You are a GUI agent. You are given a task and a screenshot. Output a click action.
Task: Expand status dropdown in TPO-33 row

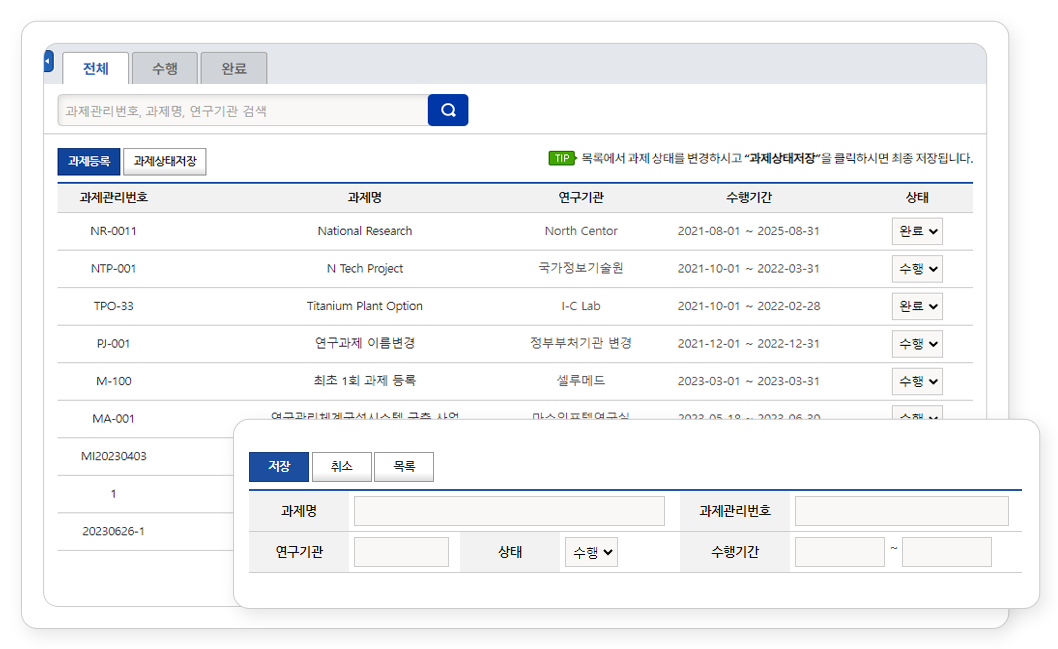coord(917,306)
